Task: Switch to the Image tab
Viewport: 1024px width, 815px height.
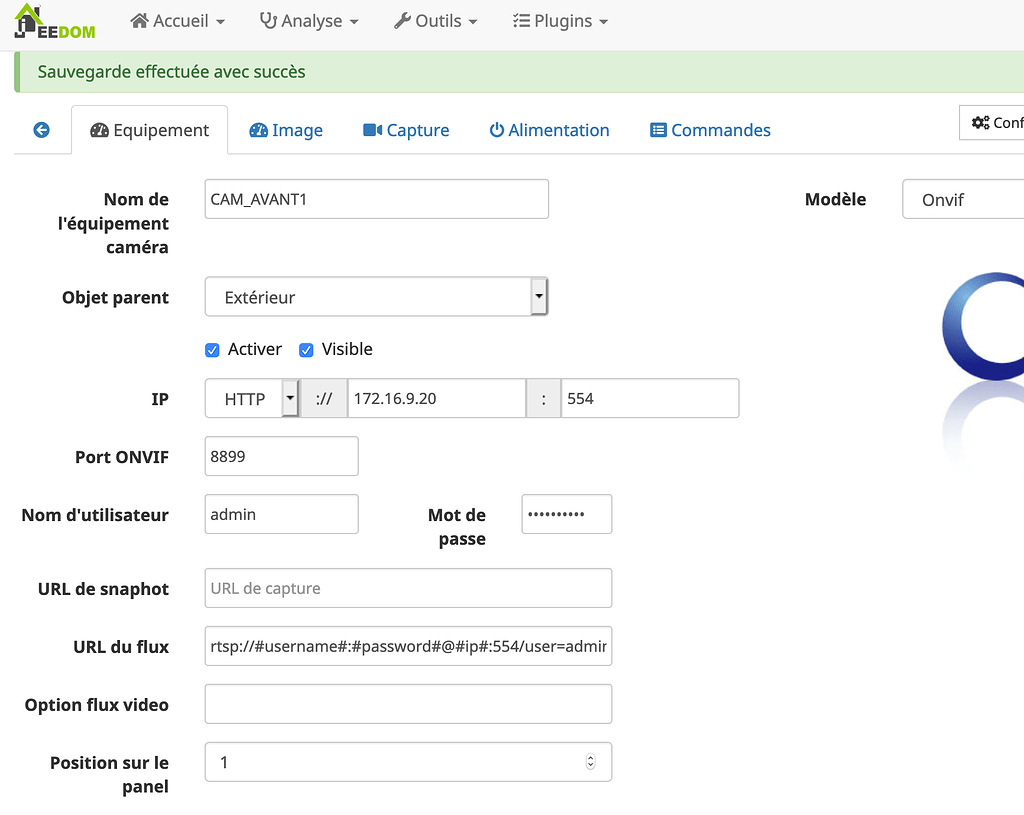Action: pyautogui.click(x=286, y=130)
